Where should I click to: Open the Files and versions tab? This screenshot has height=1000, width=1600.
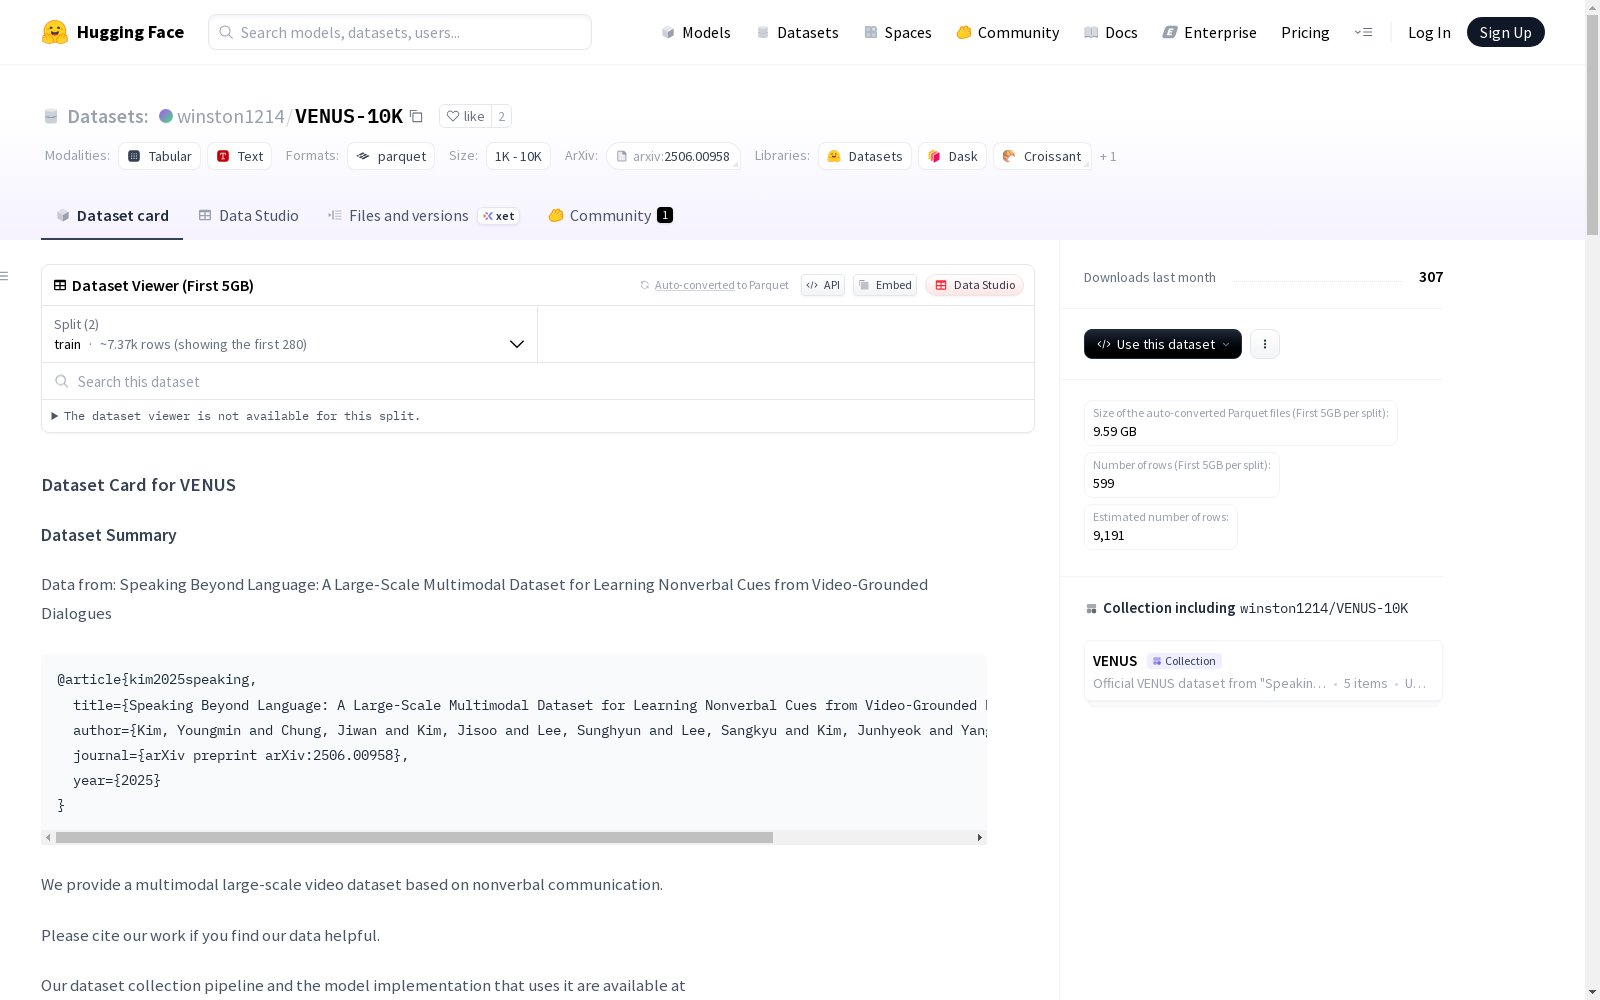pyautogui.click(x=423, y=216)
